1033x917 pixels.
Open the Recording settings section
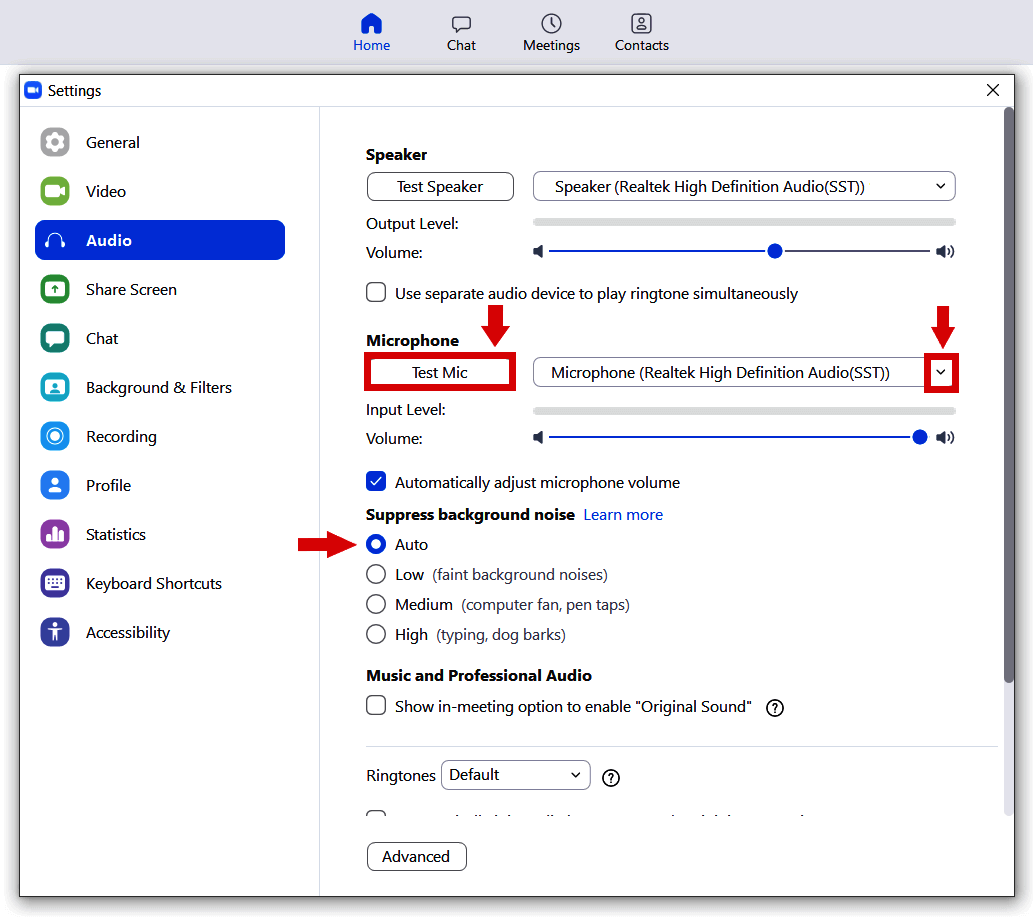coord(121,436)
